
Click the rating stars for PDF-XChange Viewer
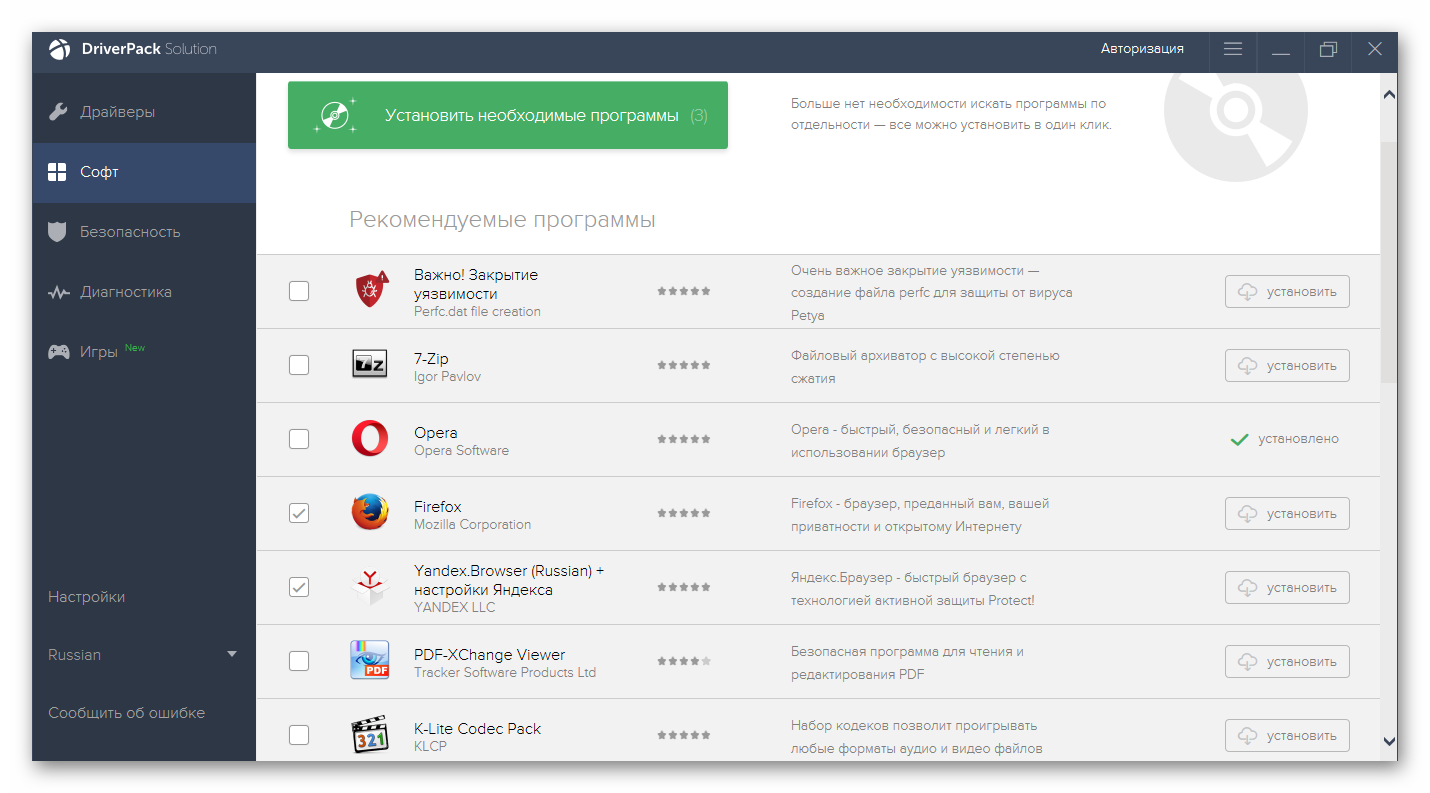pyautogui.click(x=684, y=661)
